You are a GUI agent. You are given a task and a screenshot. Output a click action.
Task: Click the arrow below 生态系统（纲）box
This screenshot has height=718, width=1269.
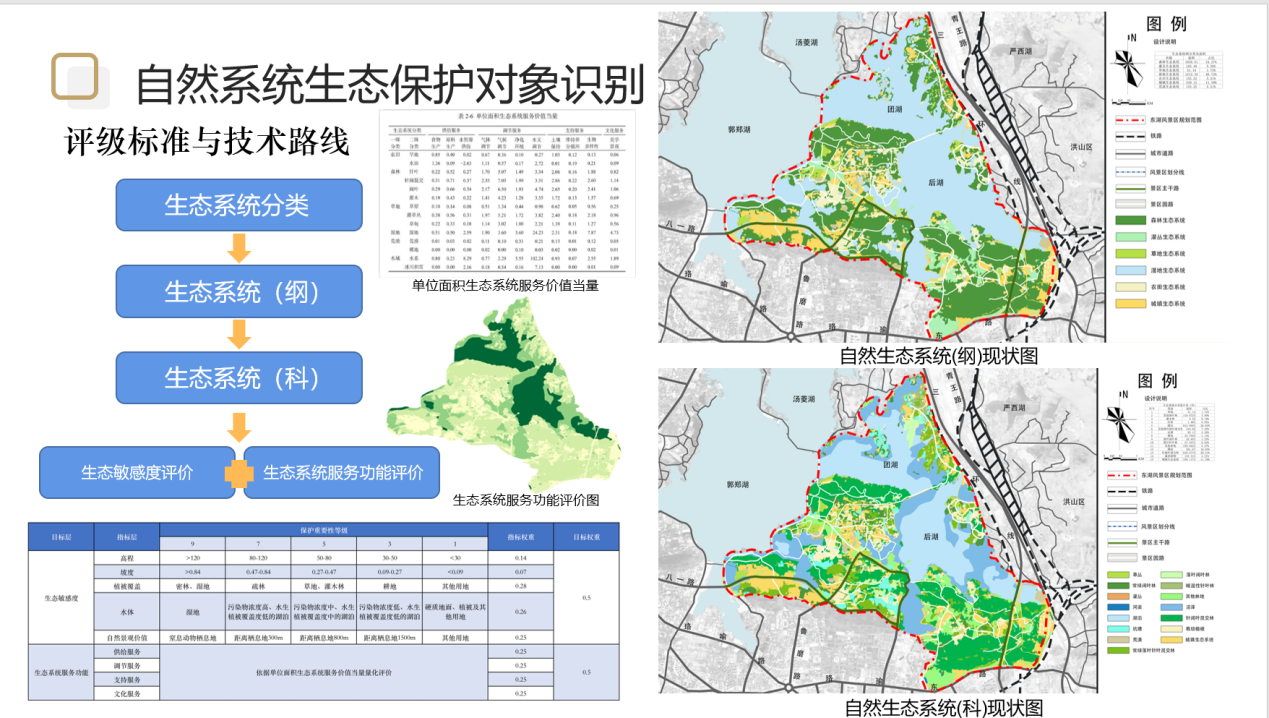(238, 334)
